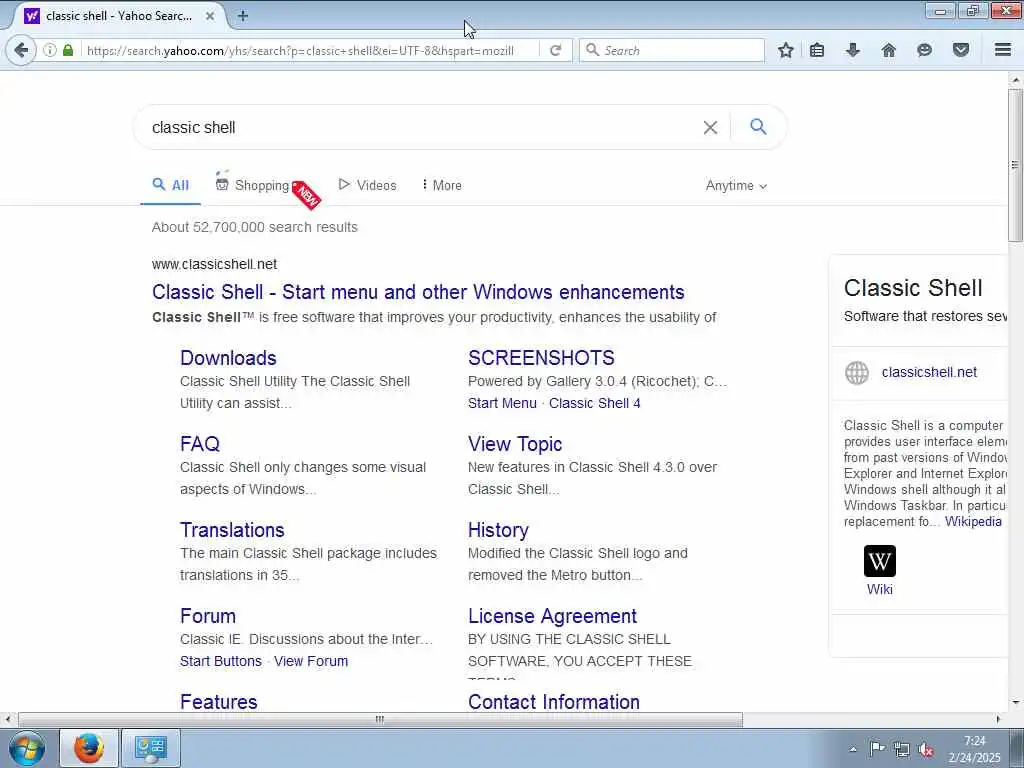Click the green padlock security icon
This screenshot has height=768, width=1024.
(68, 50)
